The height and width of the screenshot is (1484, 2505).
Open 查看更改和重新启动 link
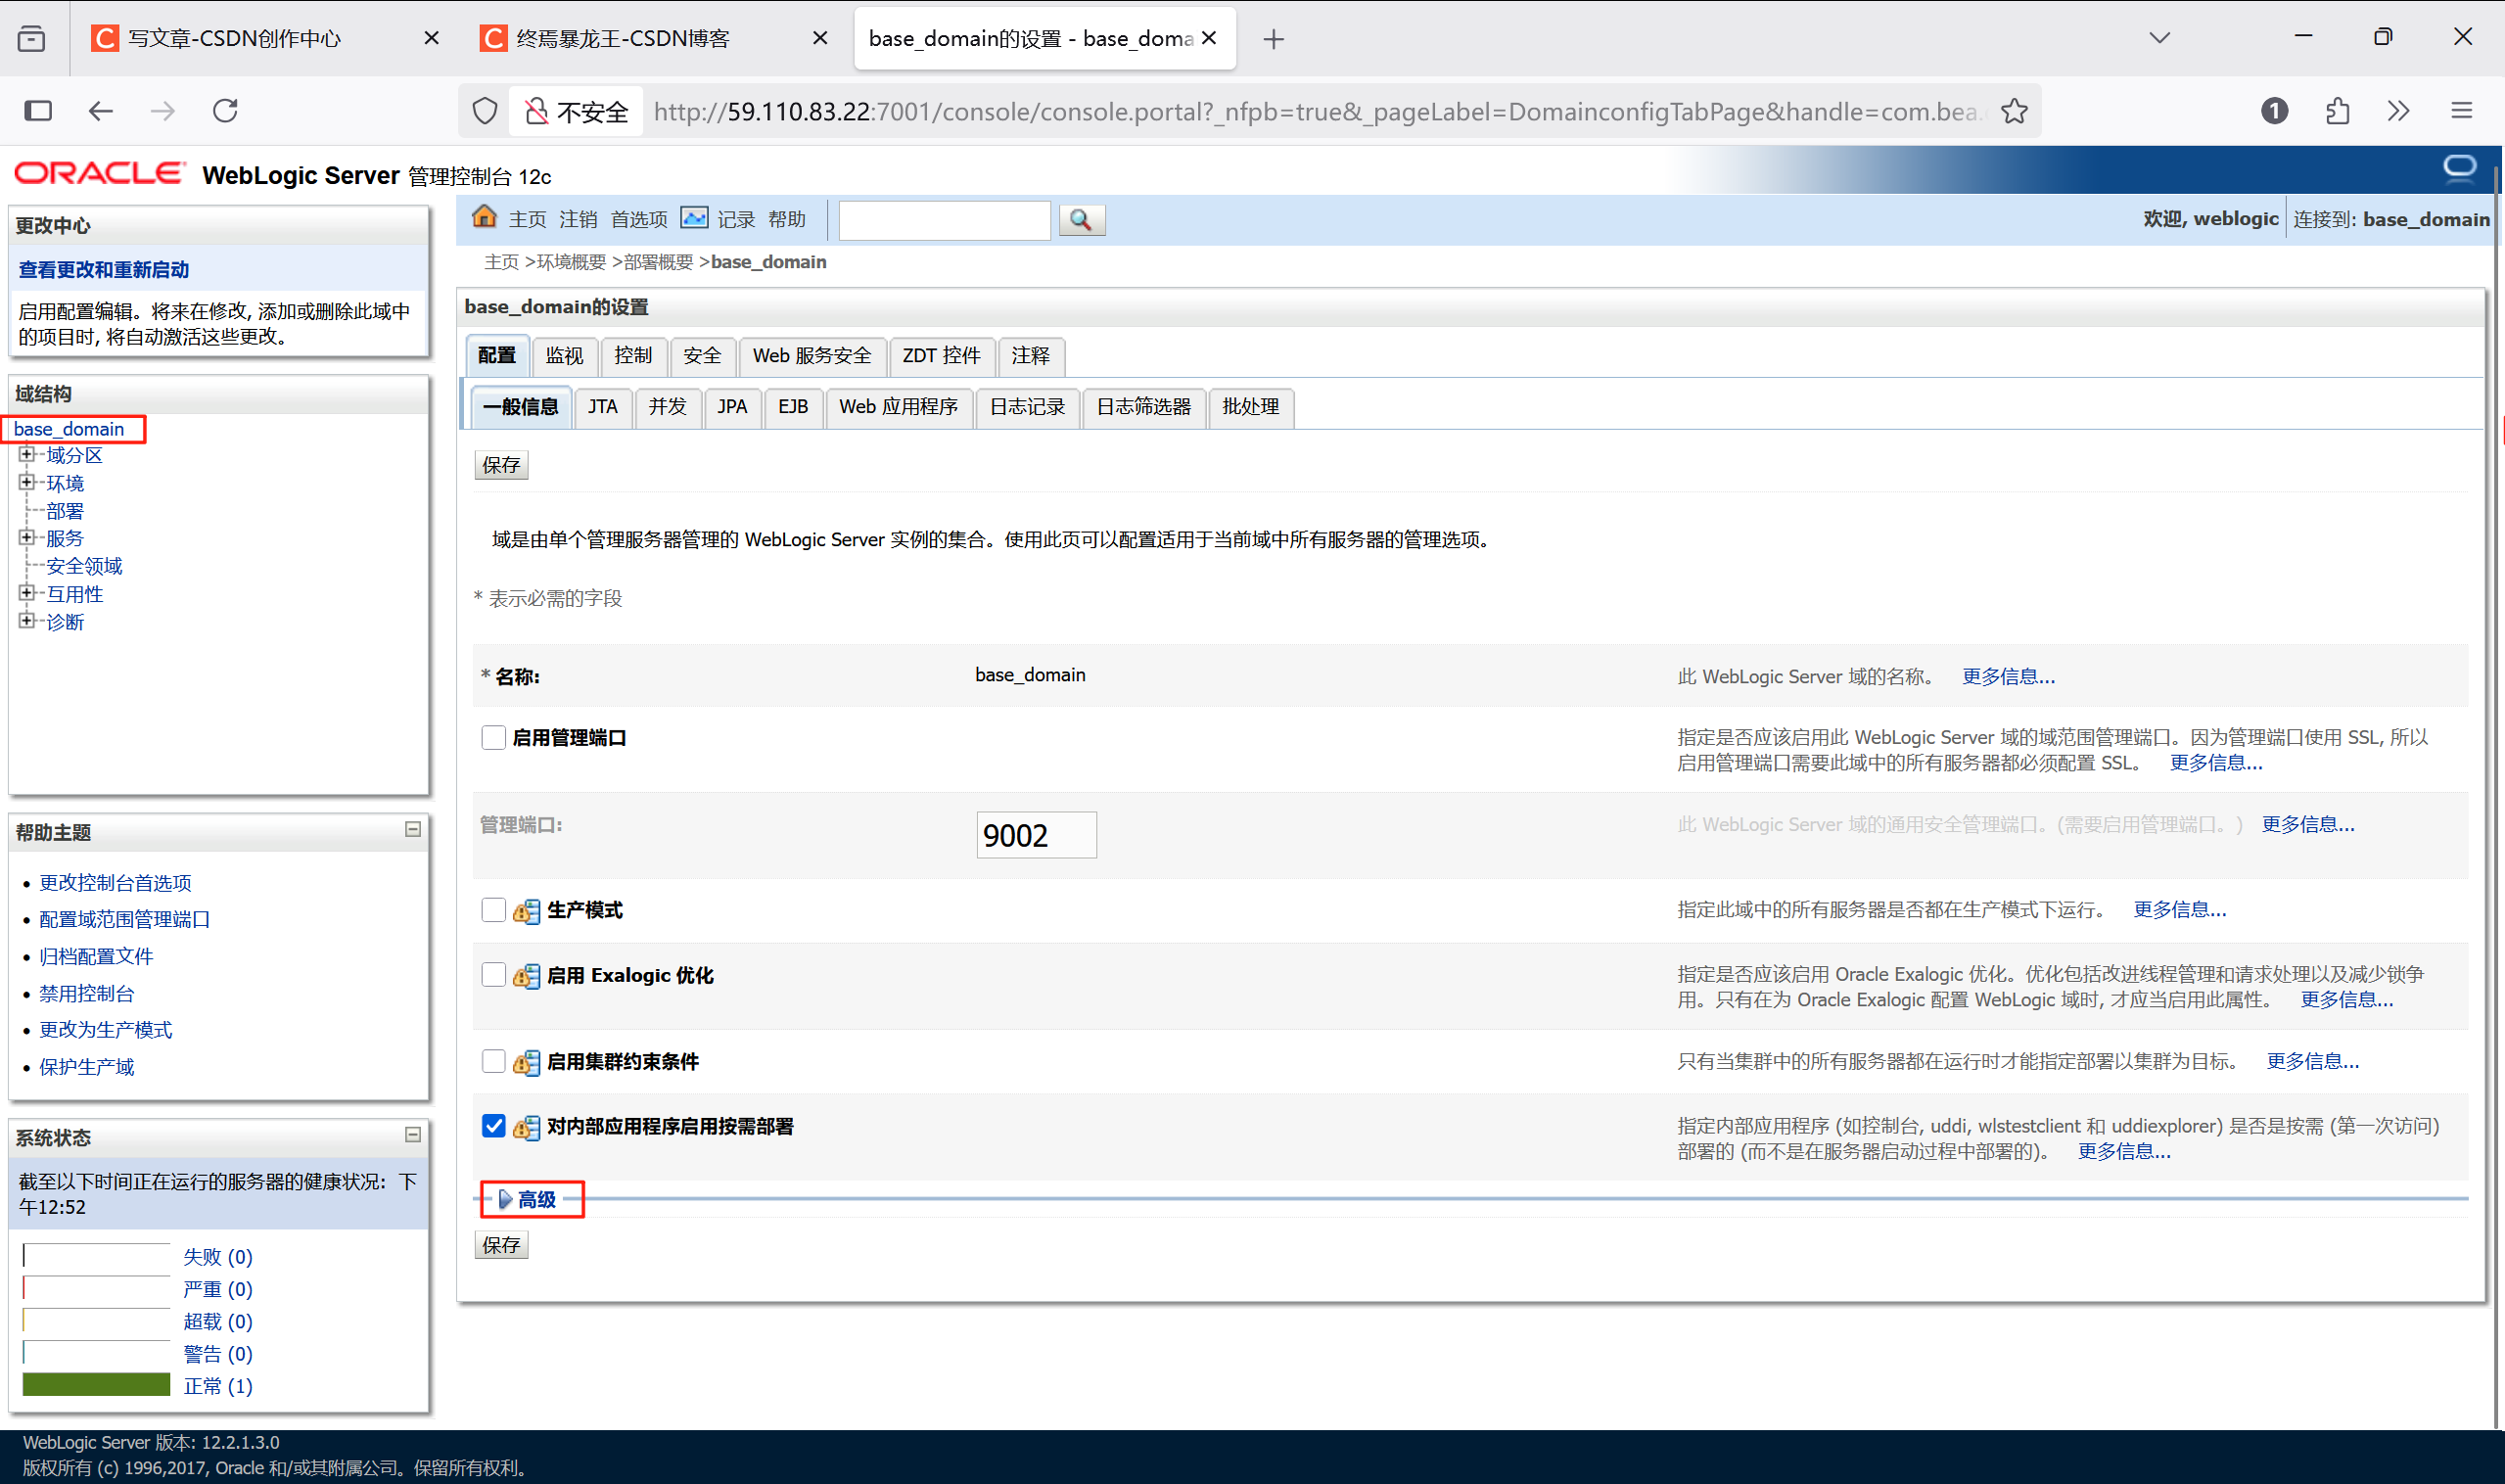[104, 270]
